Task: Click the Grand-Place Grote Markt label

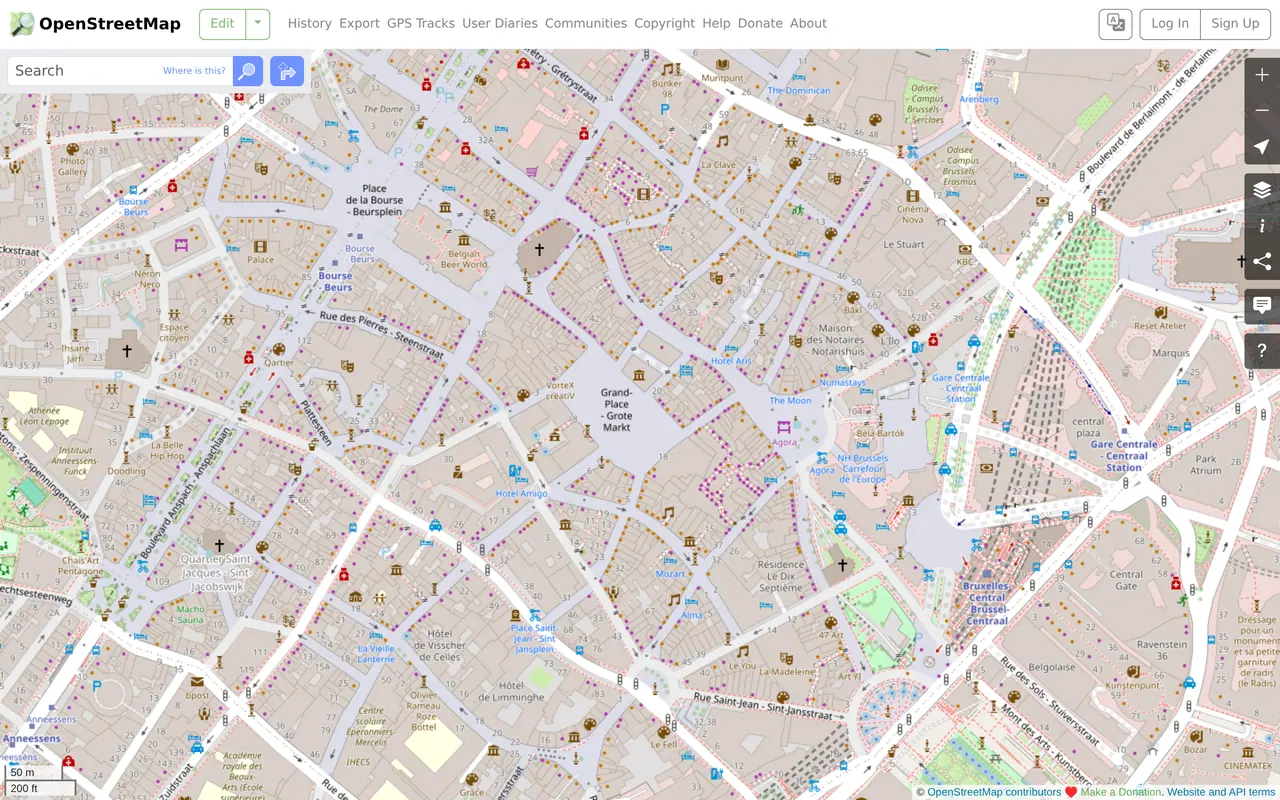Action: [x=617, y=410]
